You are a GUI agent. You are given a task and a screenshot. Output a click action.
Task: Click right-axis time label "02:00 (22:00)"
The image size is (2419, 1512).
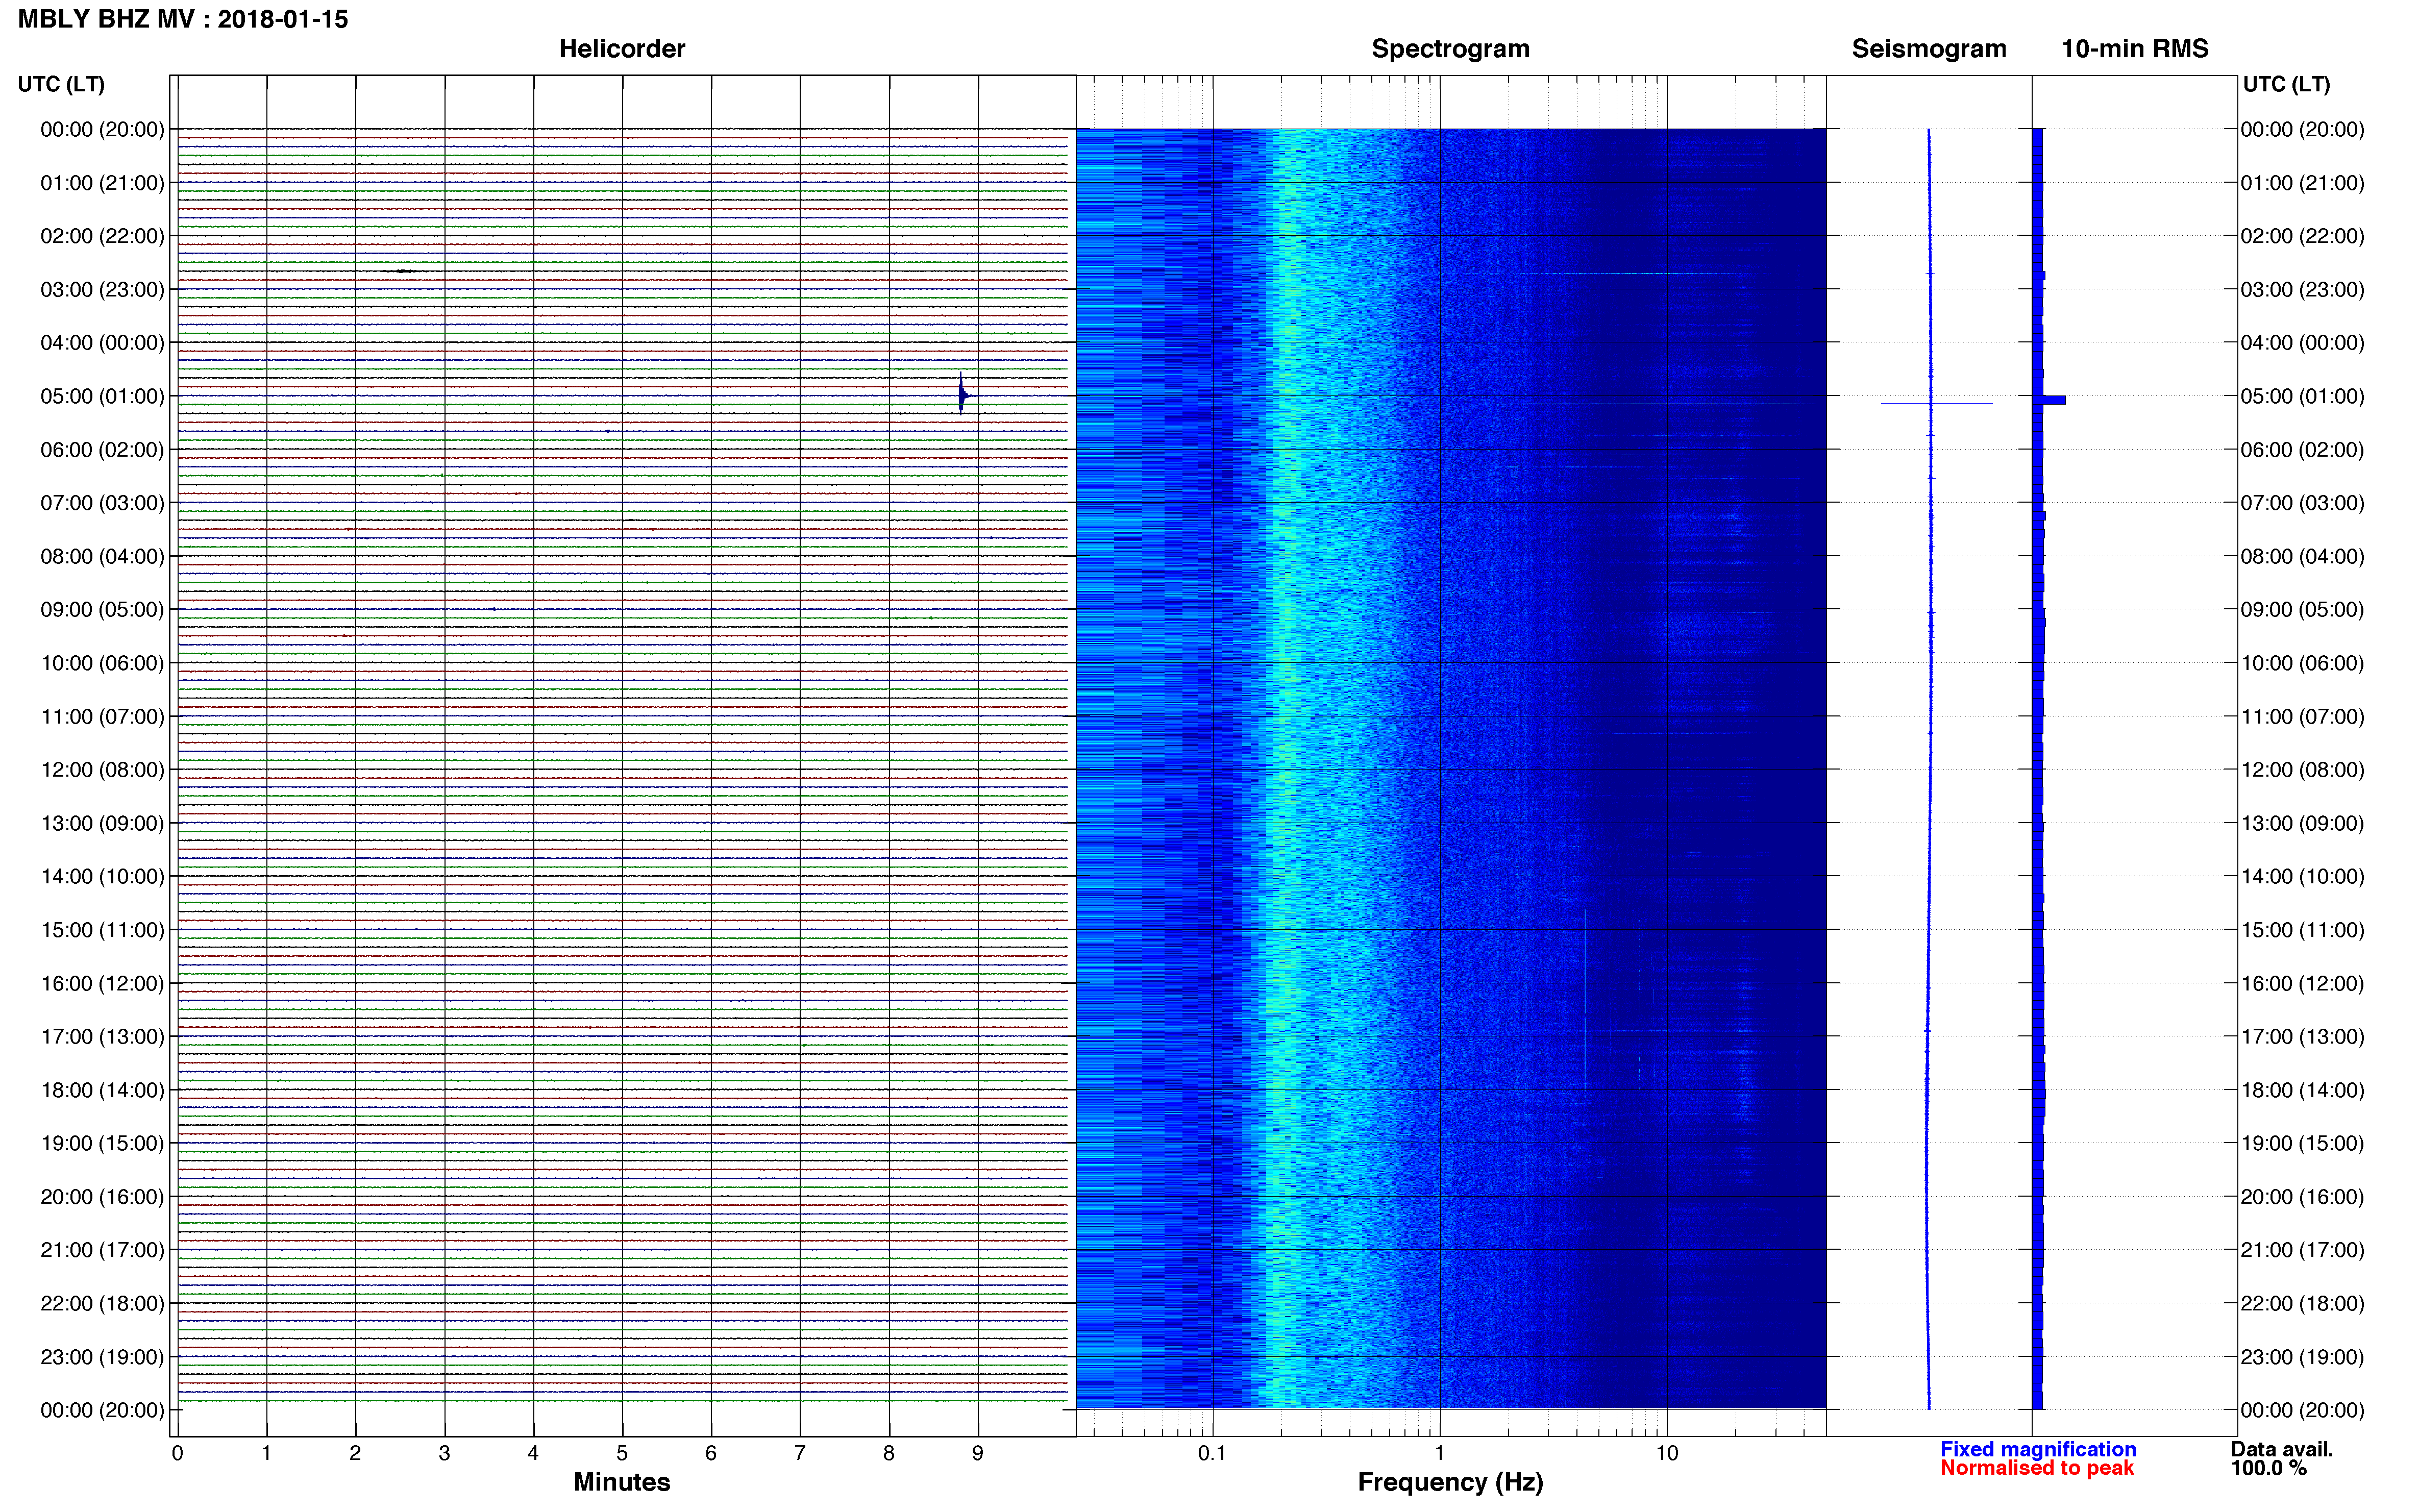click(x=2302, y=236)
